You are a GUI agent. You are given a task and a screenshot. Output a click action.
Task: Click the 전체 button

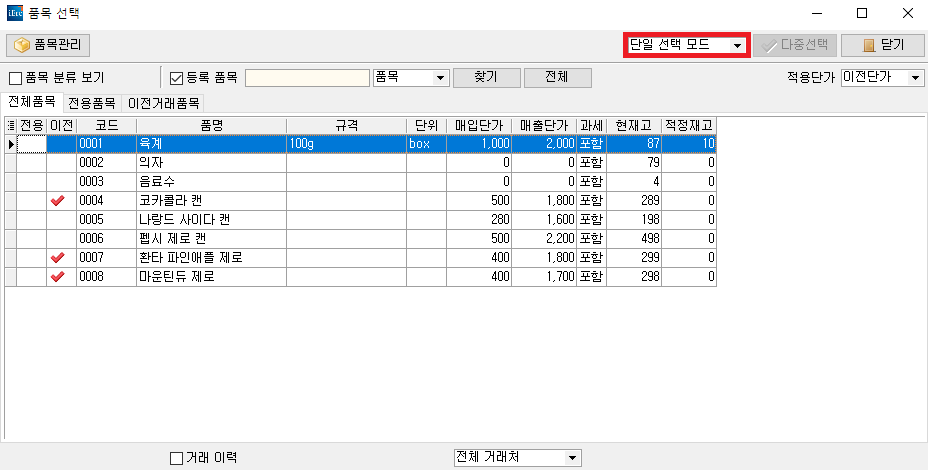pyautogui.click(x=557, y=78)
